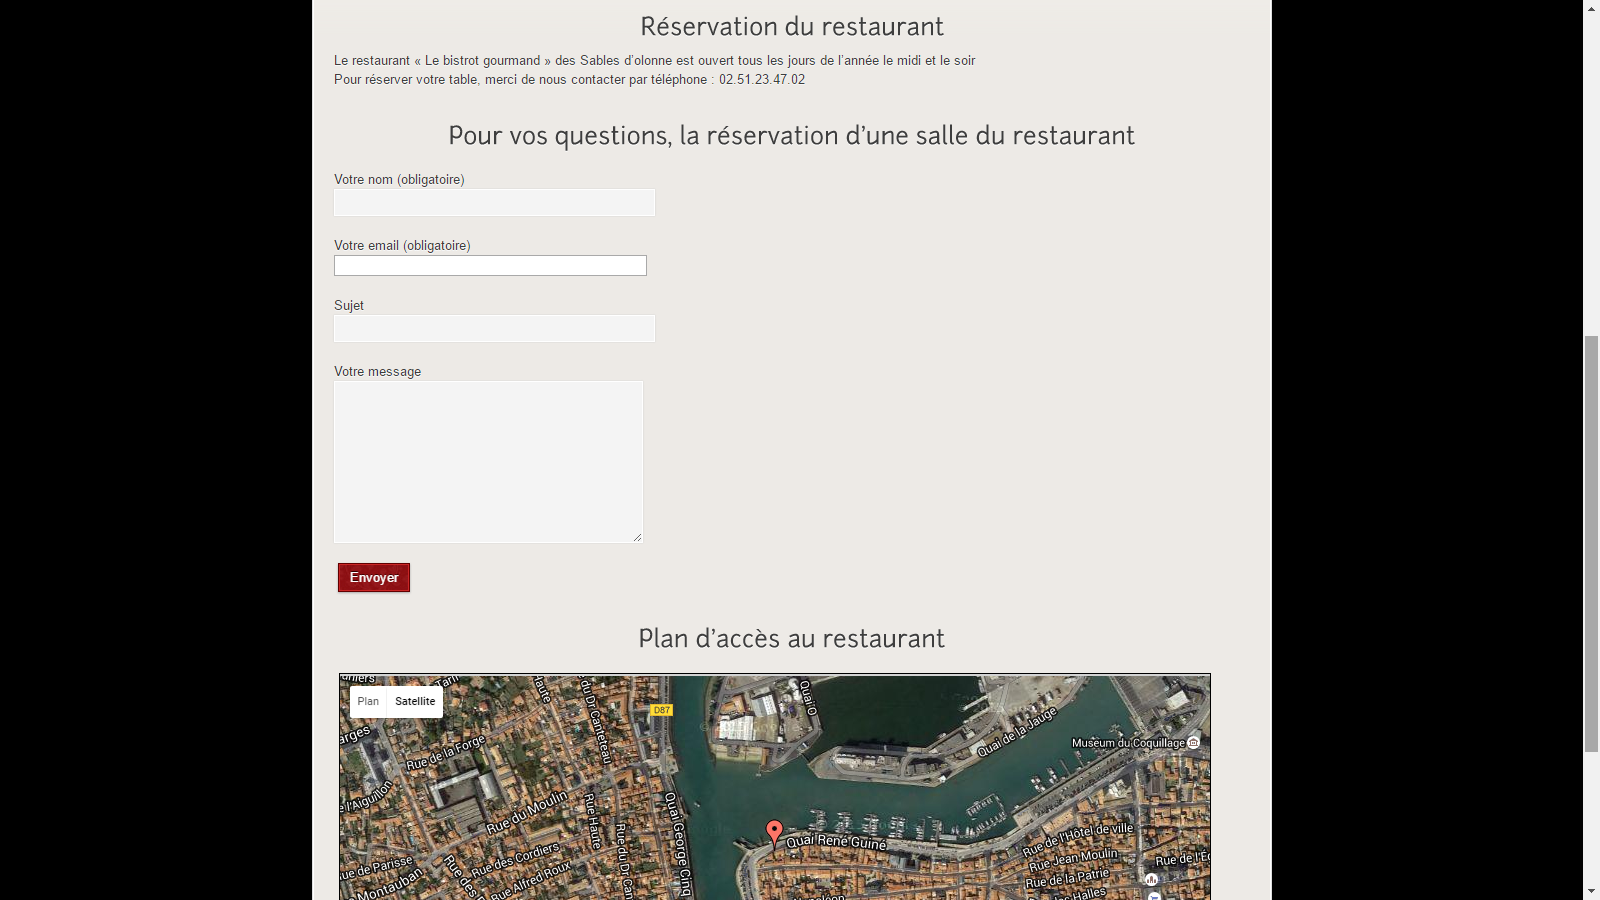Switch the map to Plan view
1600x900 pixels.
tap(368, 702)
